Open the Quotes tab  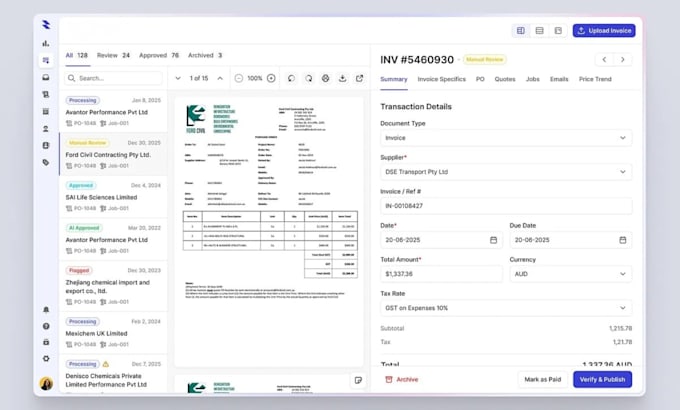tap(505, 79)
